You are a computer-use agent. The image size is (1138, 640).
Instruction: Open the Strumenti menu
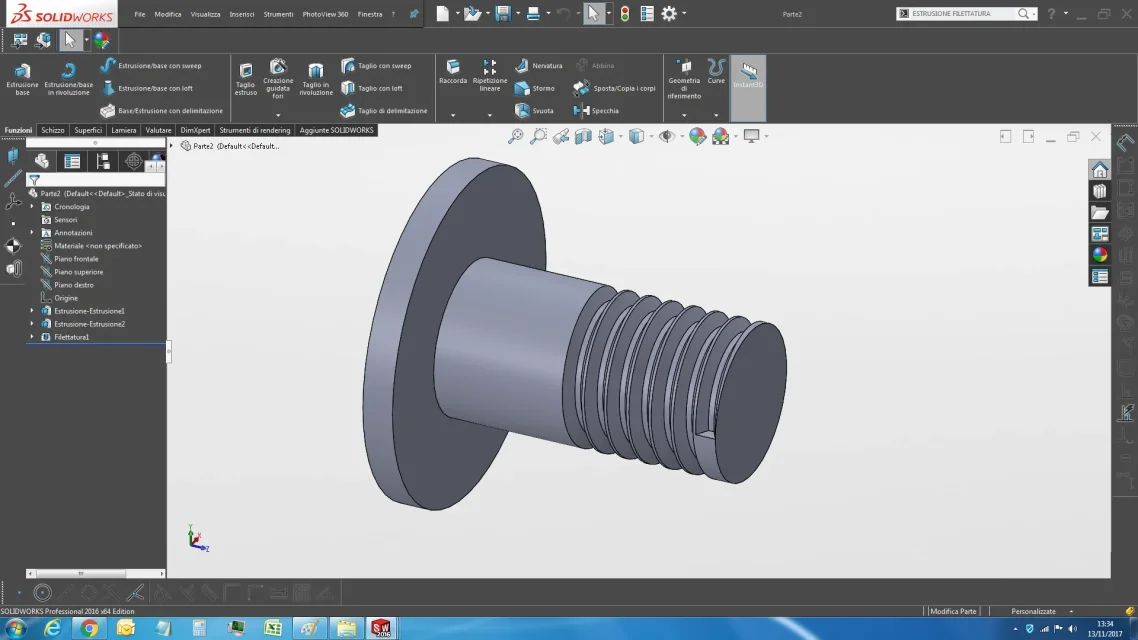coord(278,14)
